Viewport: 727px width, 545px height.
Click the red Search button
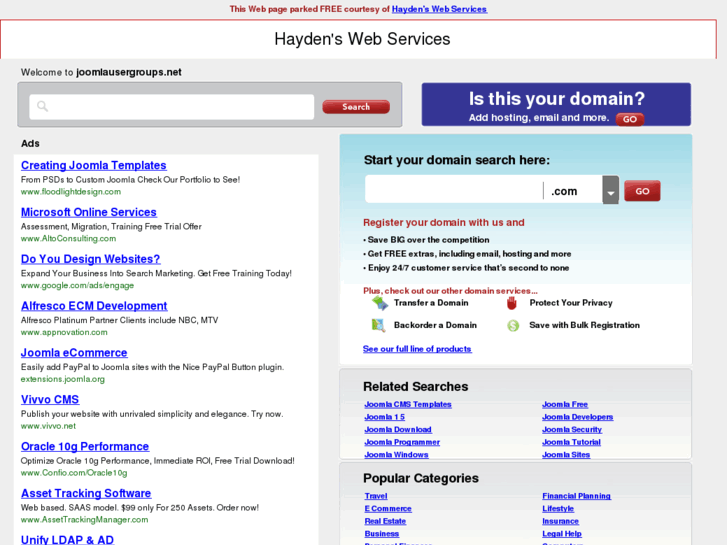click(356, 107)
